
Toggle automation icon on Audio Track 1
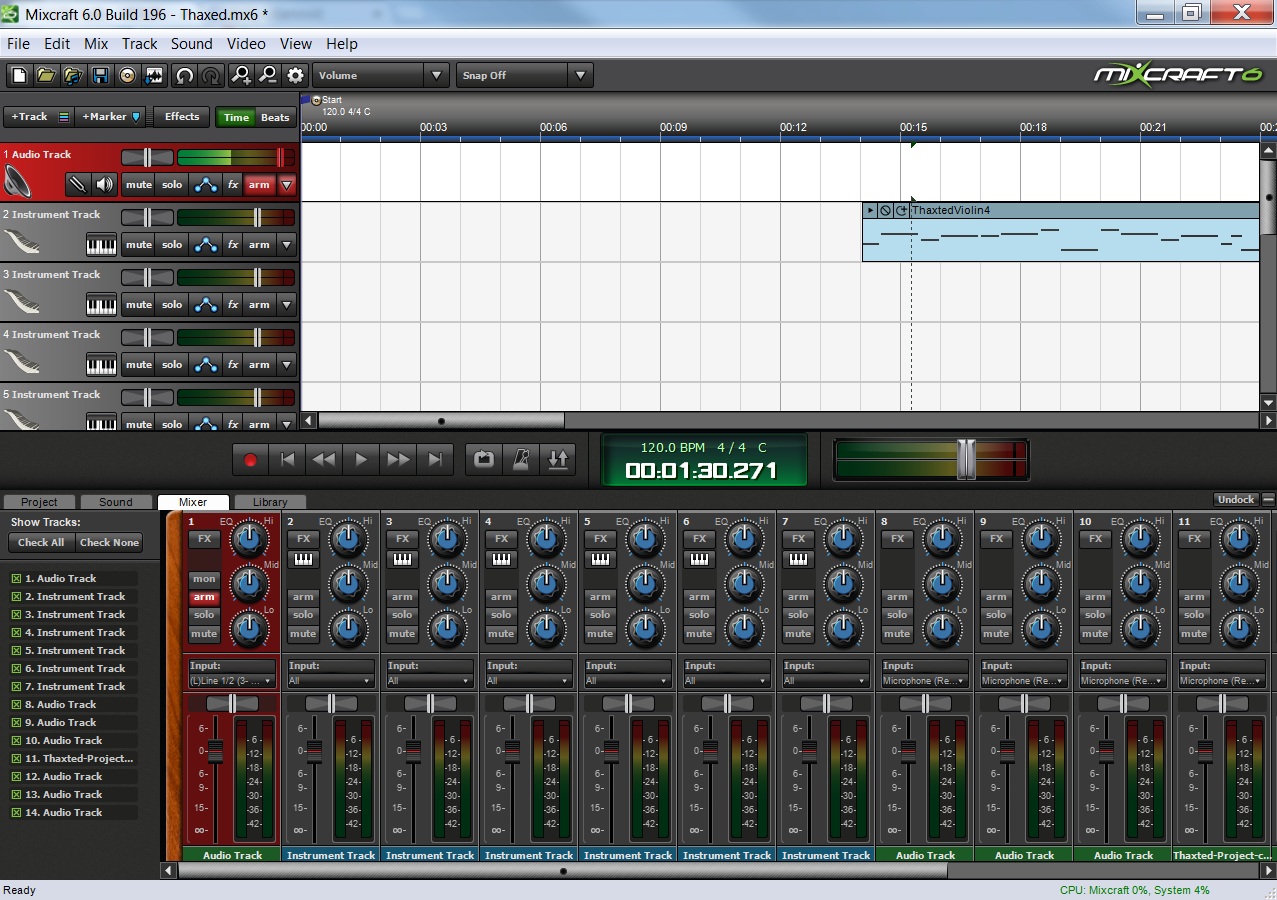click(x=206, y=184)
